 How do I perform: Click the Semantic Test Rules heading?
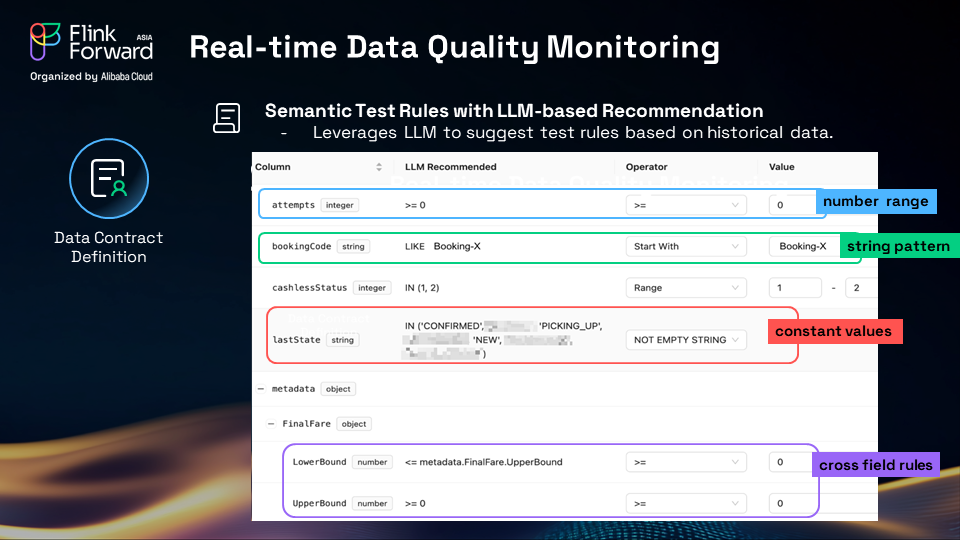tap(514, 111)
